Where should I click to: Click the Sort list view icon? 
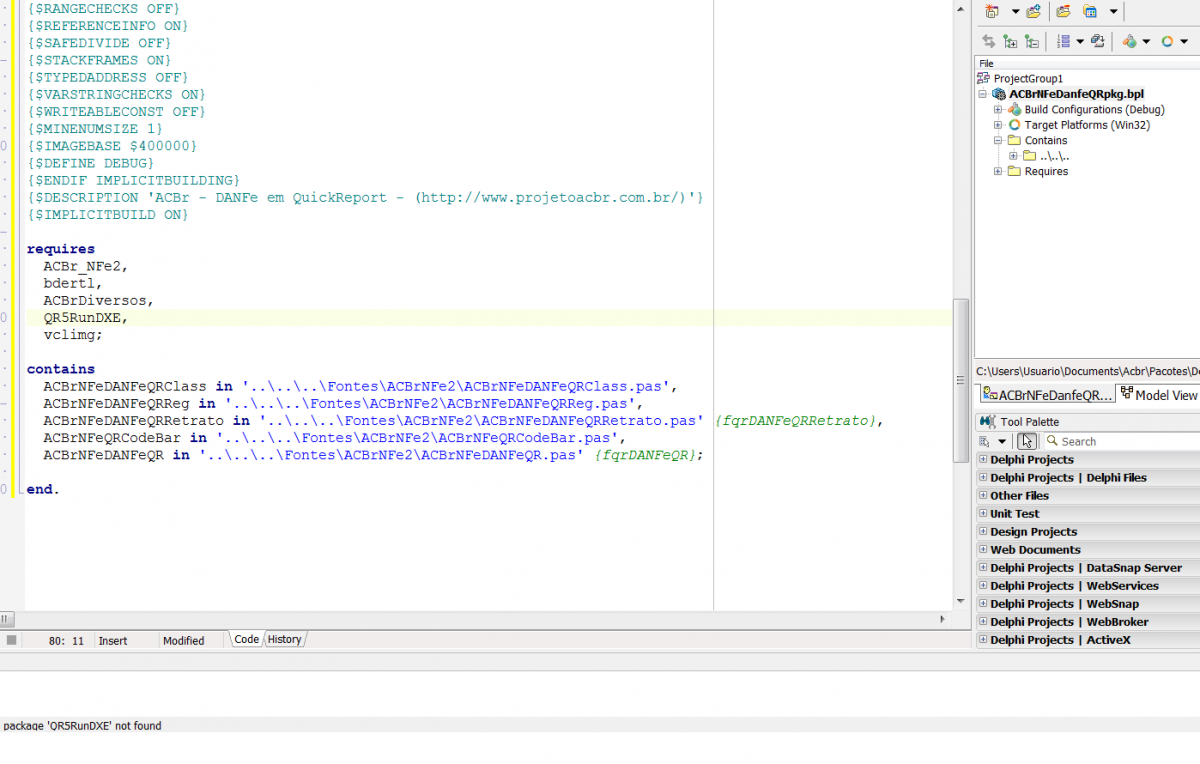1064,41
